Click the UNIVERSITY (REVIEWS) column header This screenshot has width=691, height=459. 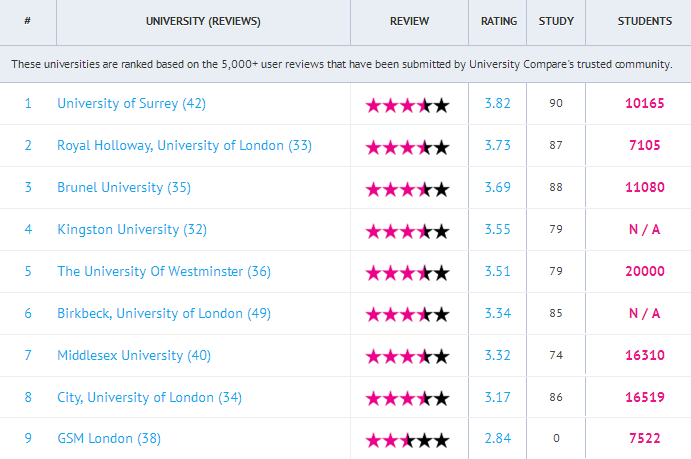[203, 21]
